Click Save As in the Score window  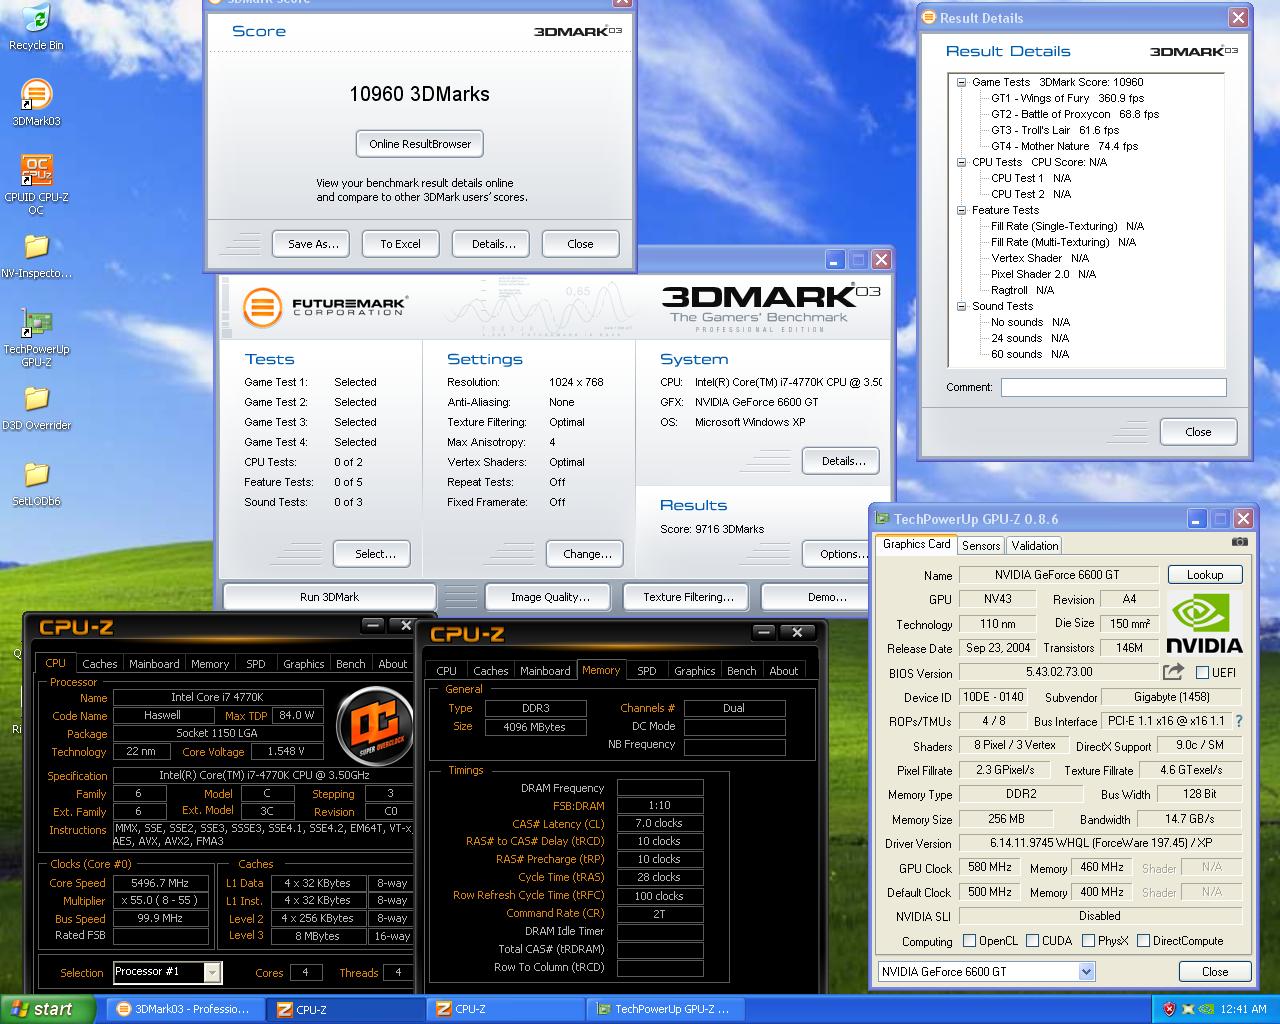(x=313, y=244)
